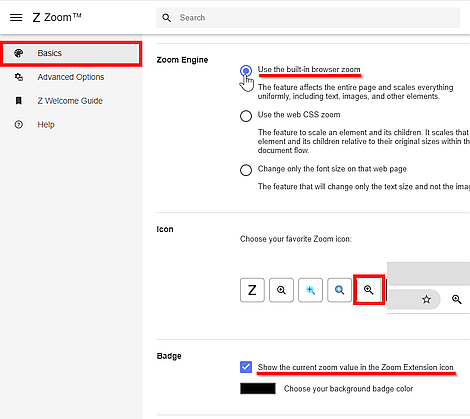Click the preview toolbar zoom icon
The height and width of the screenshot is (419, 470).
[x=457, y=299]
